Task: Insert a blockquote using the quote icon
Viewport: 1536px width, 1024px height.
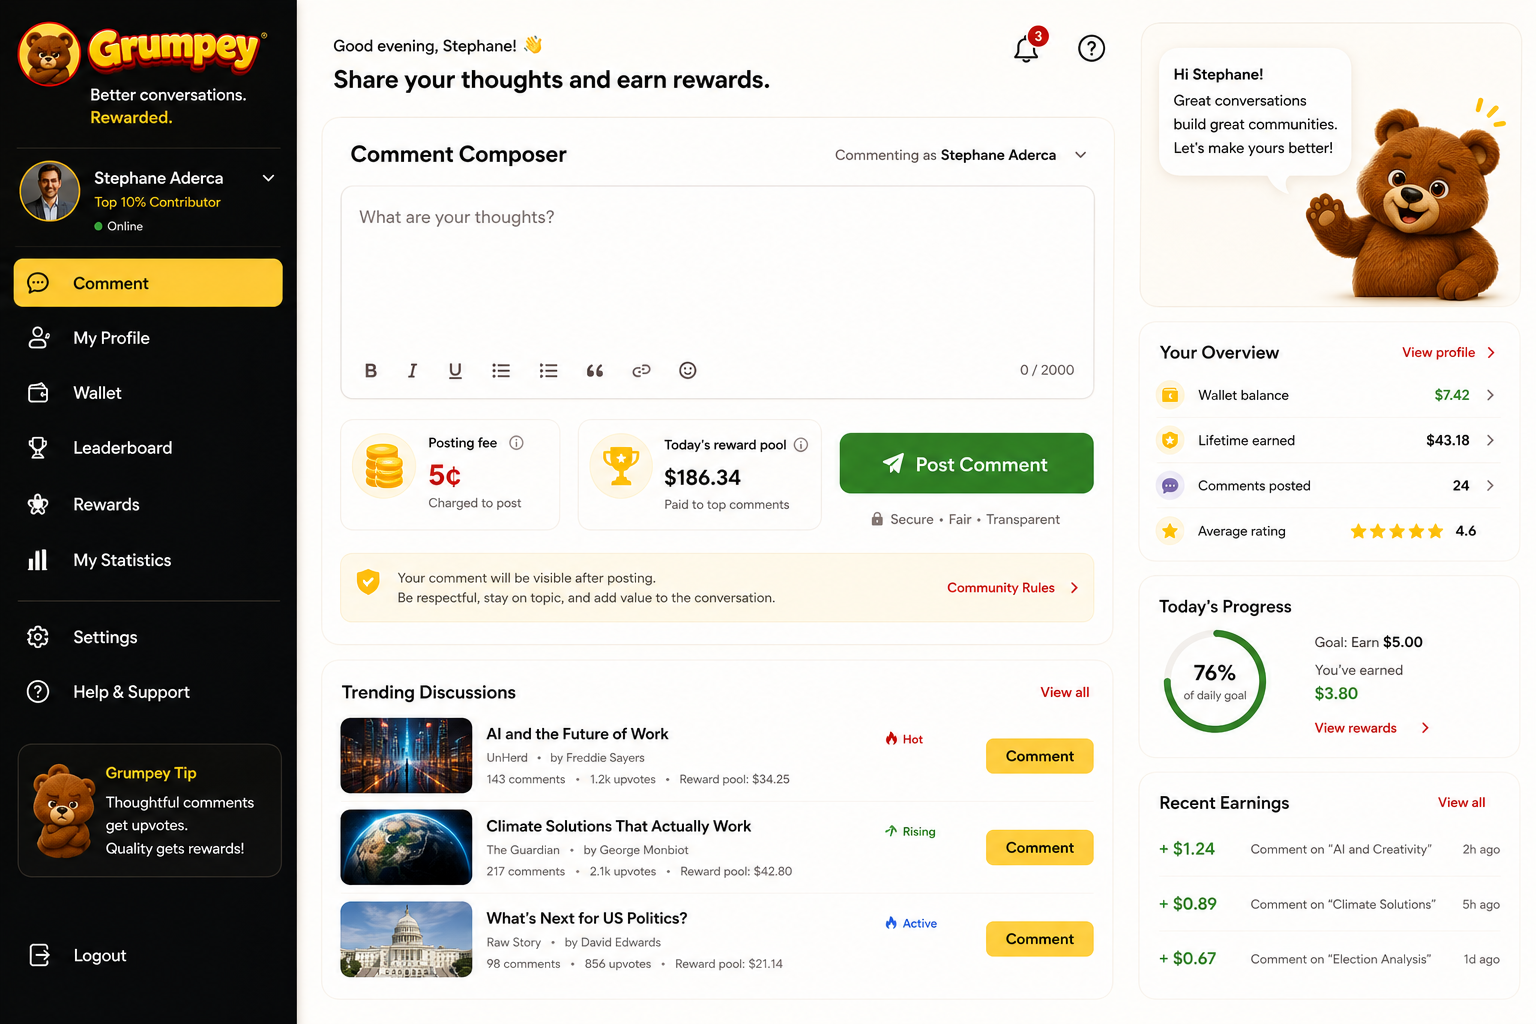Action: tap(594, 371)
